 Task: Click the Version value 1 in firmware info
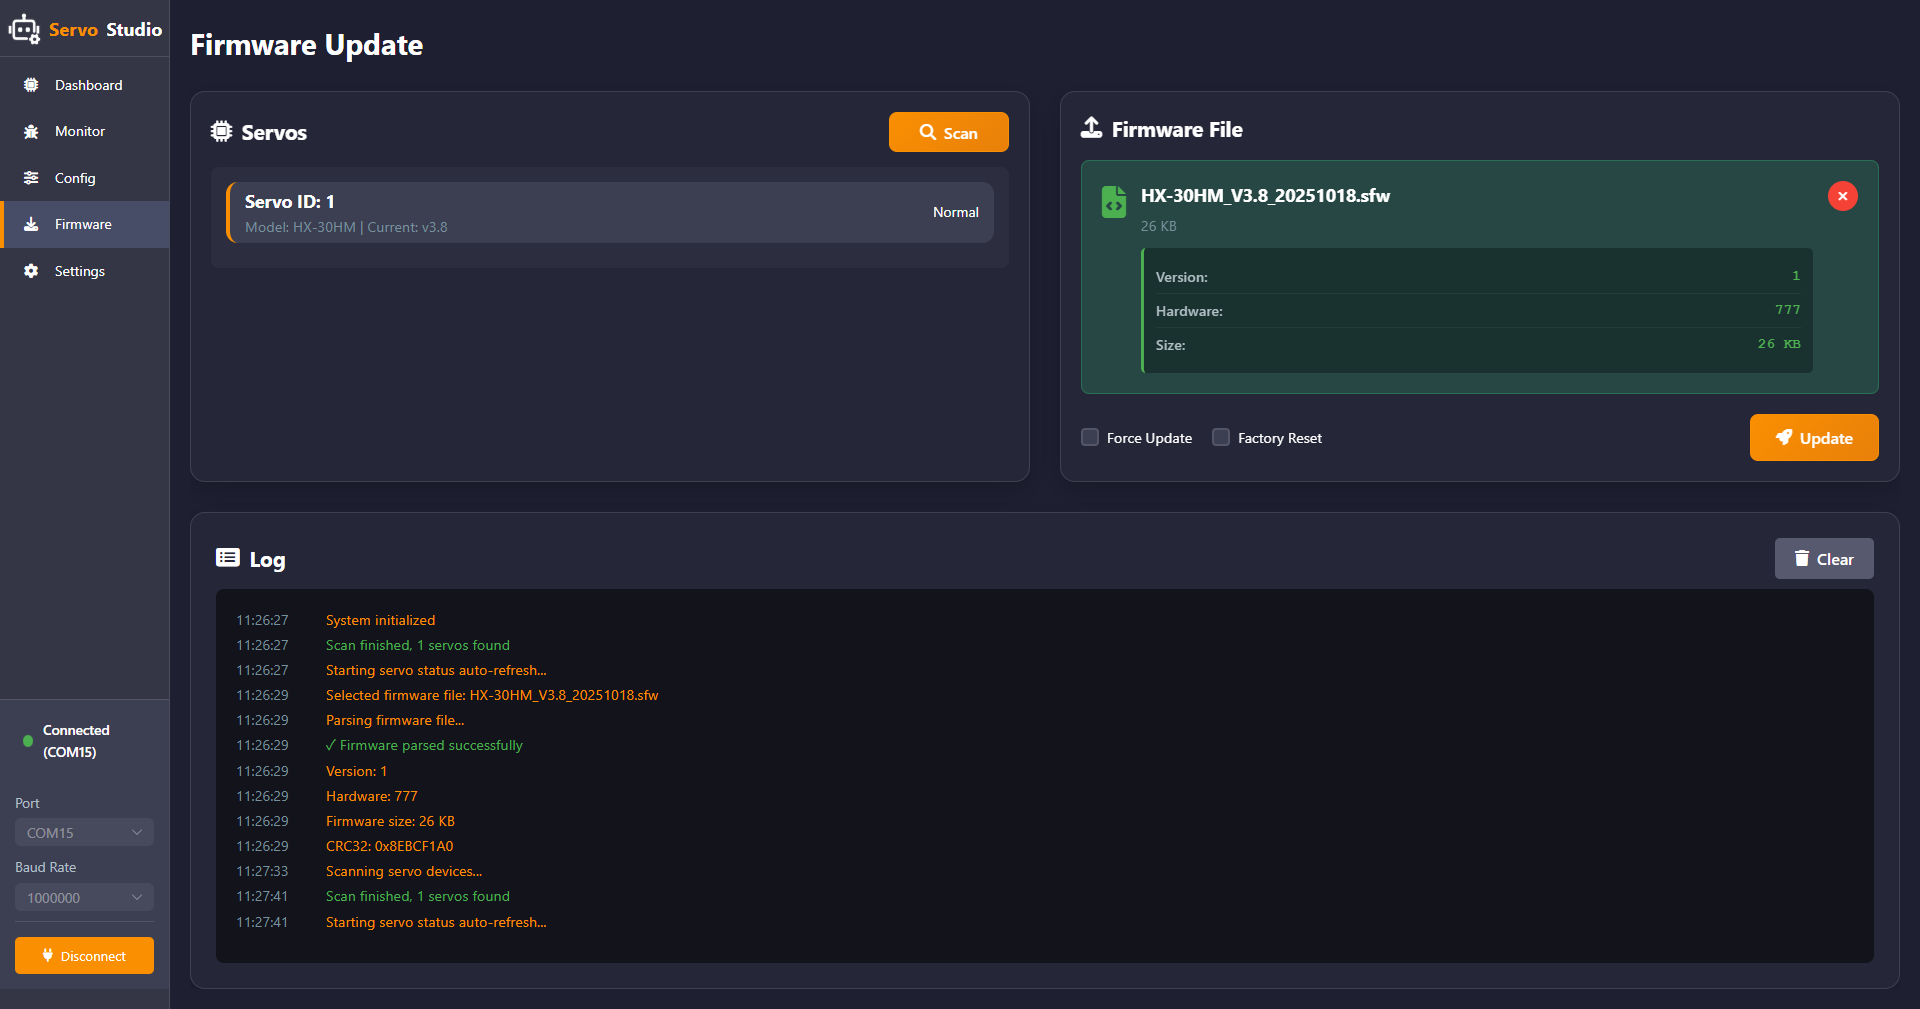[1796, 276]
